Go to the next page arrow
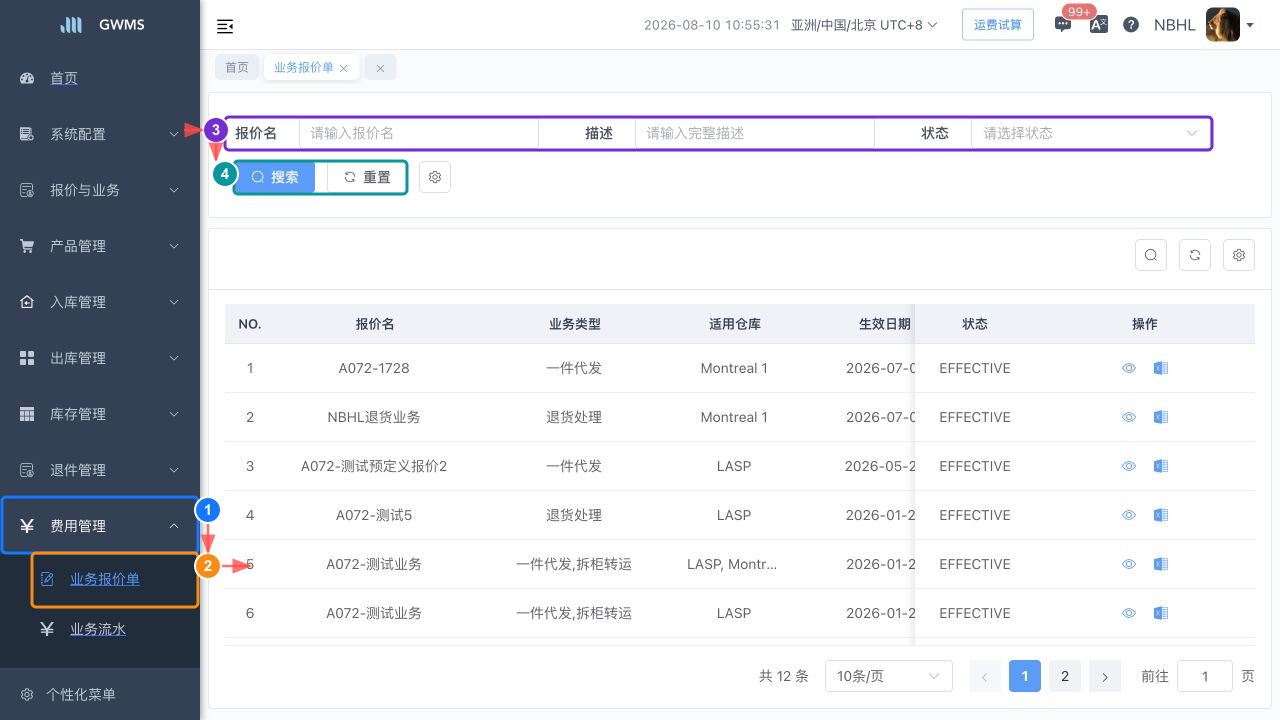Screen dimensions: 1280x720 [x=1105, y=676]
